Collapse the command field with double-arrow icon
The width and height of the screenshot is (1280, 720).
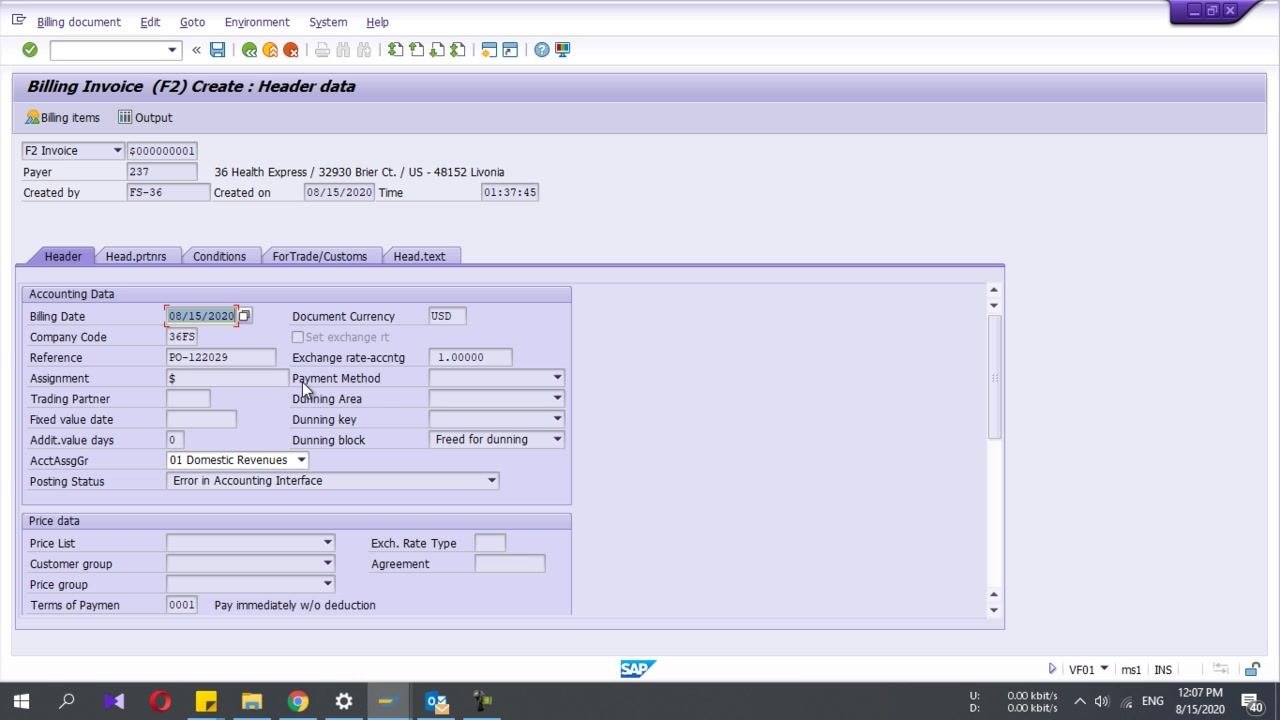click(x=196, y=50)
